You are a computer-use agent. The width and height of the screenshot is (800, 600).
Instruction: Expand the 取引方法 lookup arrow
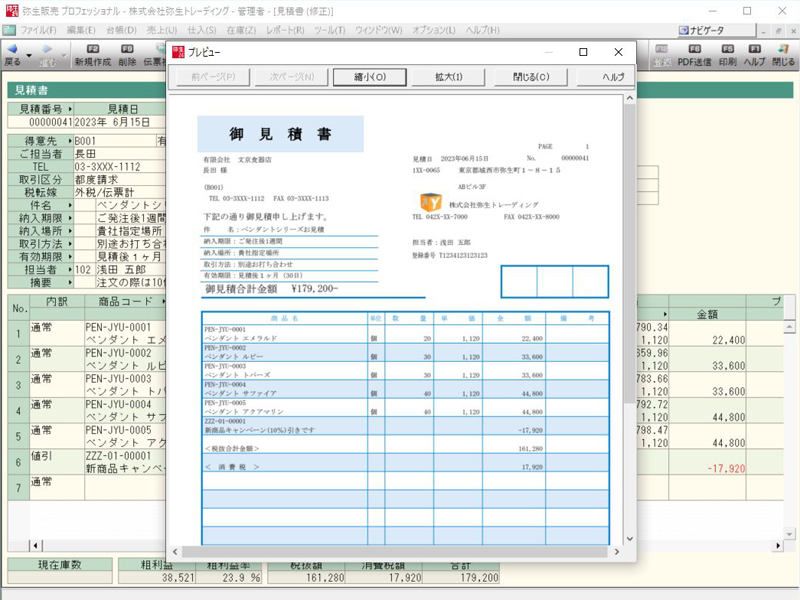click(70, 244)
